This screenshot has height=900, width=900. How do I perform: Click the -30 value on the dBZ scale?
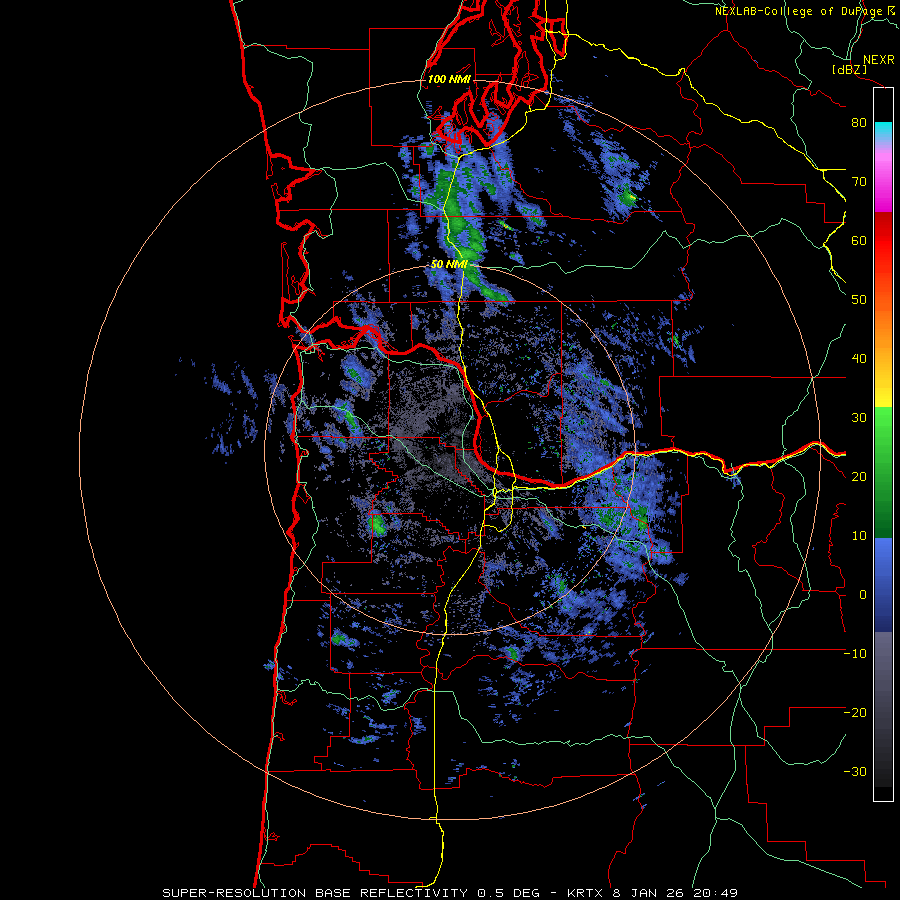[x=855, y=772]
